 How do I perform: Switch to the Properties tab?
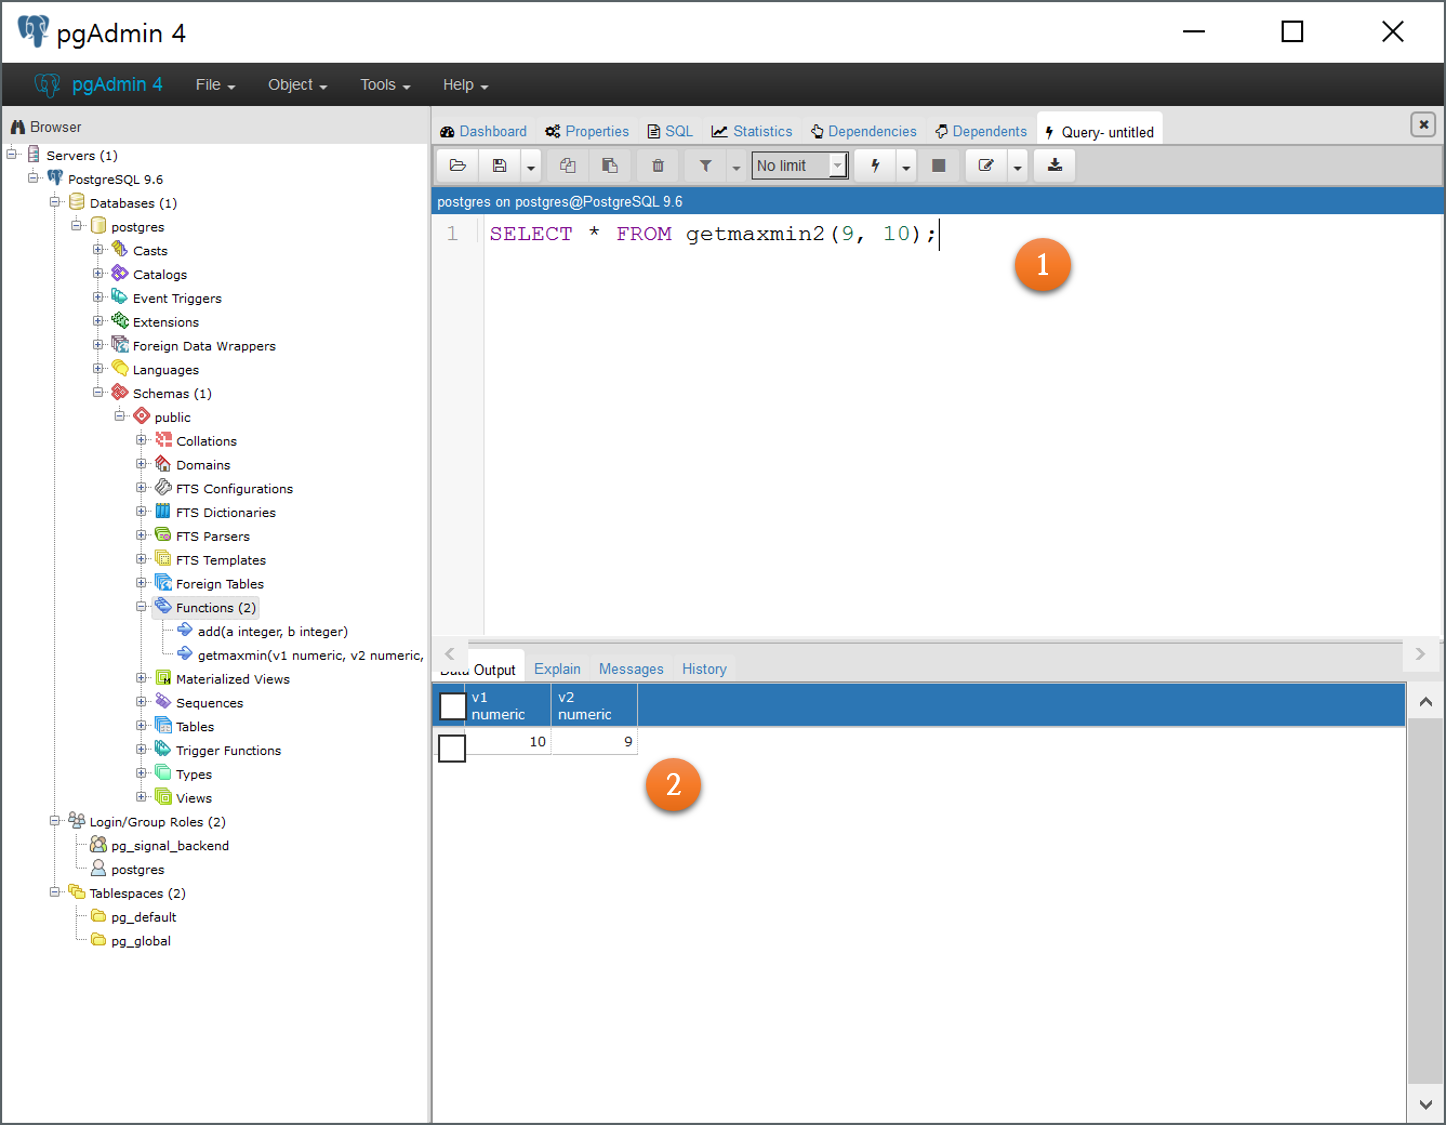587,131
